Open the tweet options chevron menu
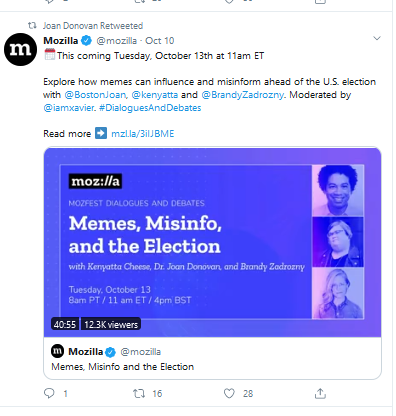The width and height of the screenshot is (396, 416). click(377, 38)
